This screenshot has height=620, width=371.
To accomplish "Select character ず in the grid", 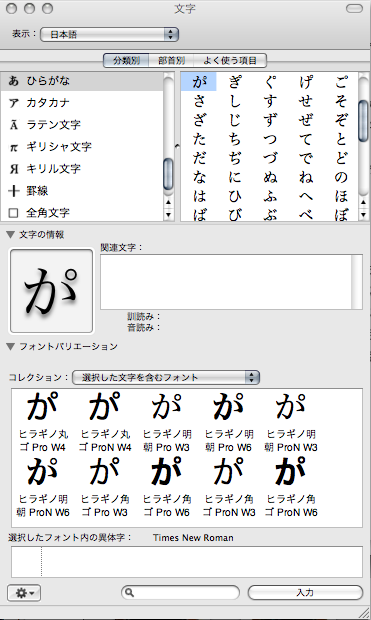I will coord(270,120).
